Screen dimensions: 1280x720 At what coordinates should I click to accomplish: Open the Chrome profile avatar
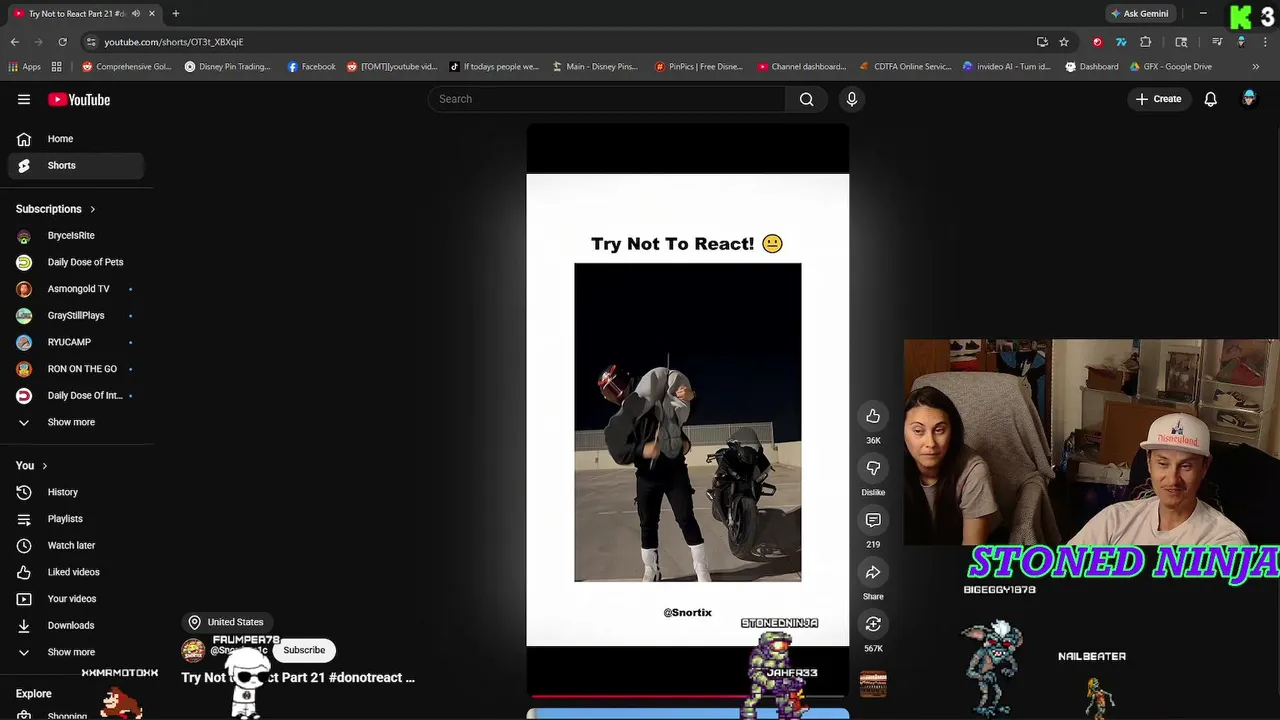1241,42
